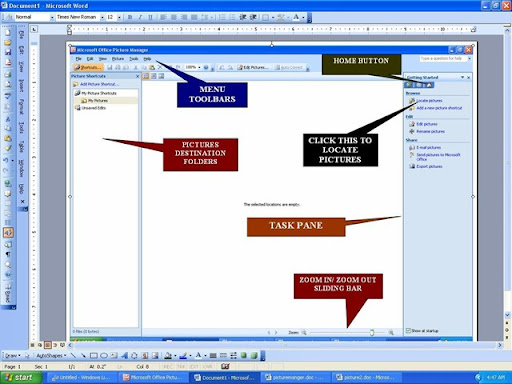512x384 pixels.
Task: Select the Rectangle drawing tool
Action: point(94,356)
